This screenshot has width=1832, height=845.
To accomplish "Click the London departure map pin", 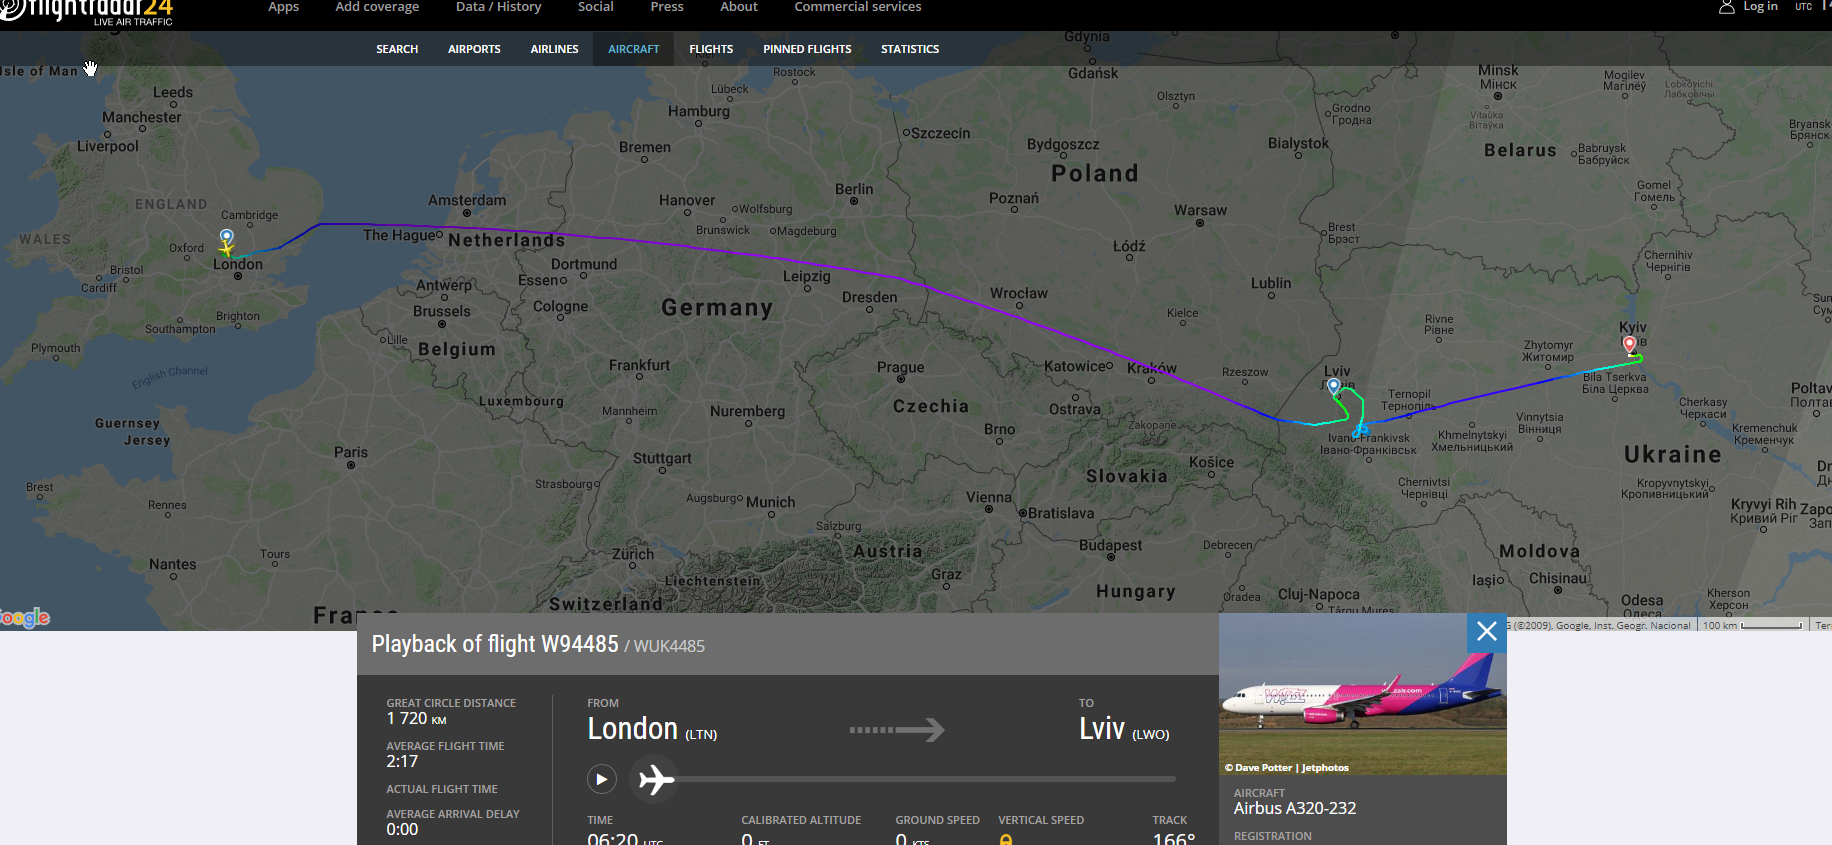I will (x=227, y=237).
